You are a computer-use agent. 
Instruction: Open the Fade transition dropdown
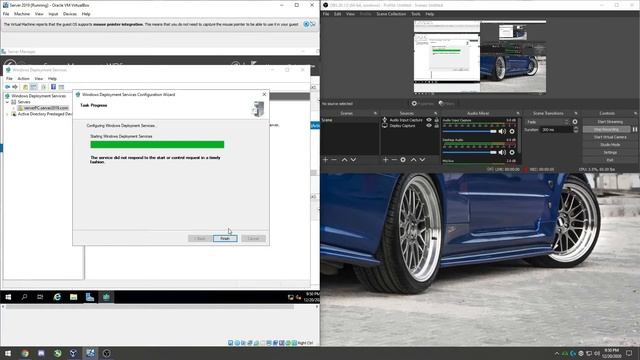[x=547, y=122]
